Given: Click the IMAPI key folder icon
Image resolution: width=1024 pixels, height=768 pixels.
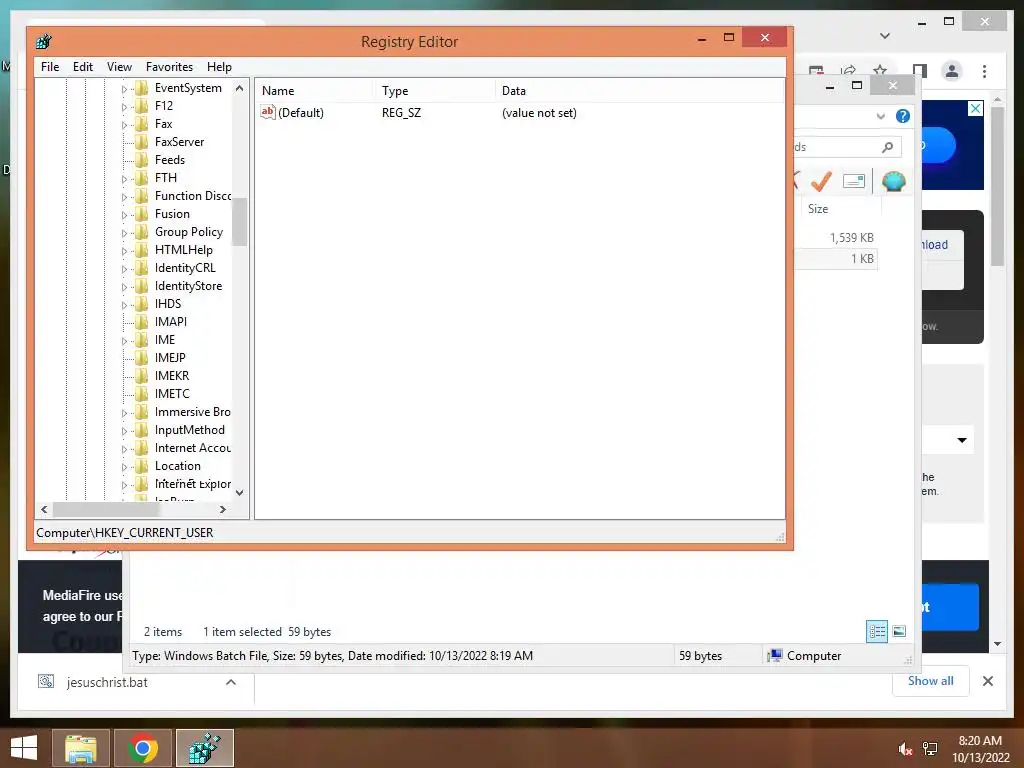Looking at the screenshot, I should [x=142, y=321].
